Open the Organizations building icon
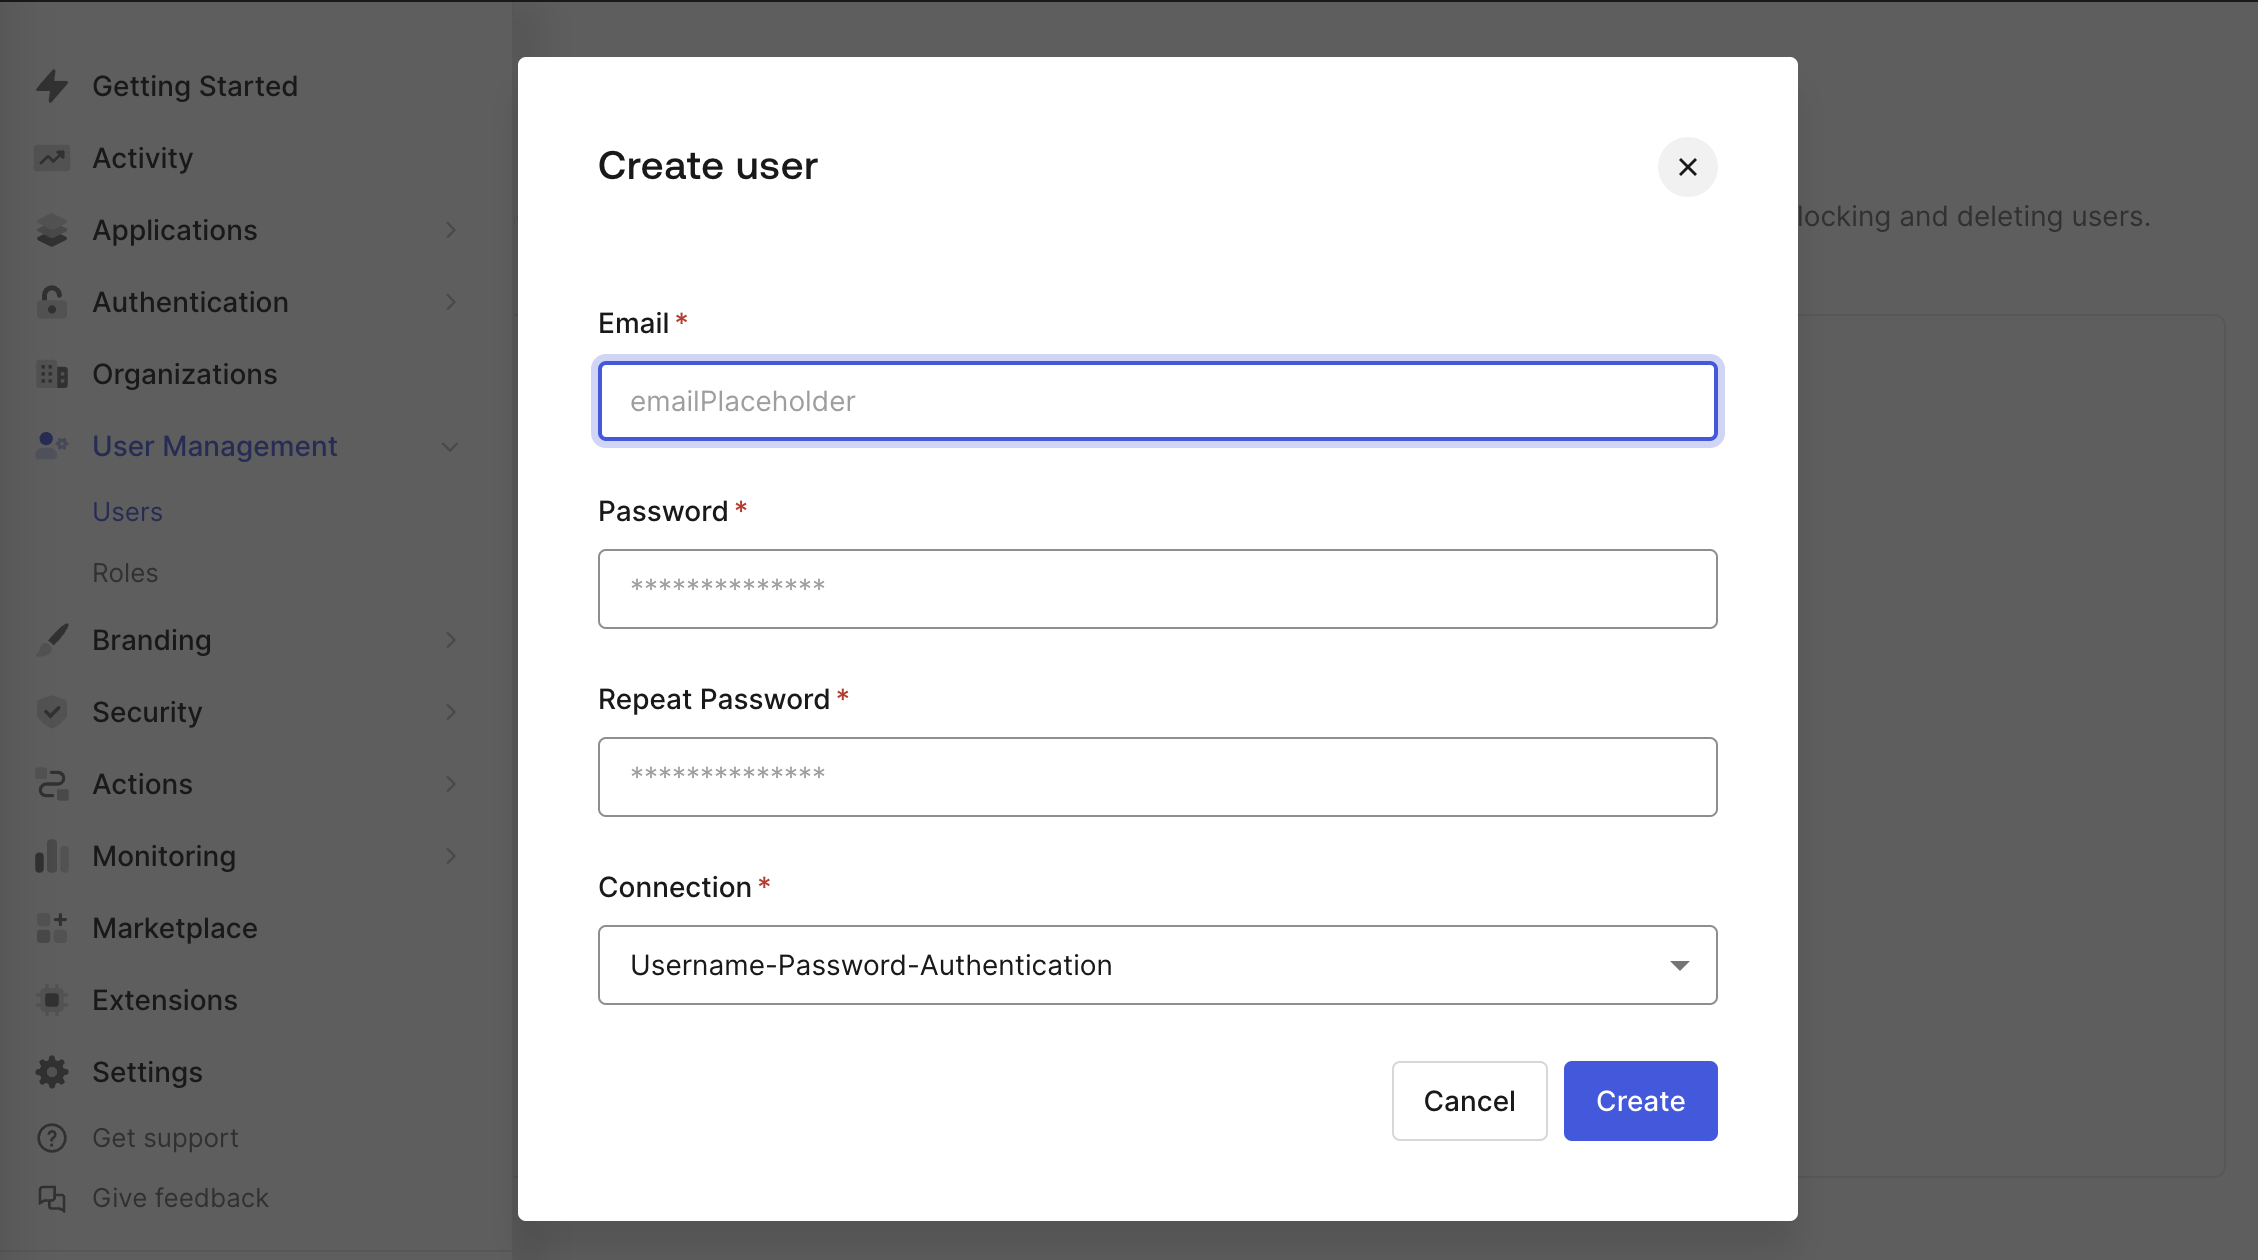This screenshot has height=1260, width=2258. pos(51,374)
